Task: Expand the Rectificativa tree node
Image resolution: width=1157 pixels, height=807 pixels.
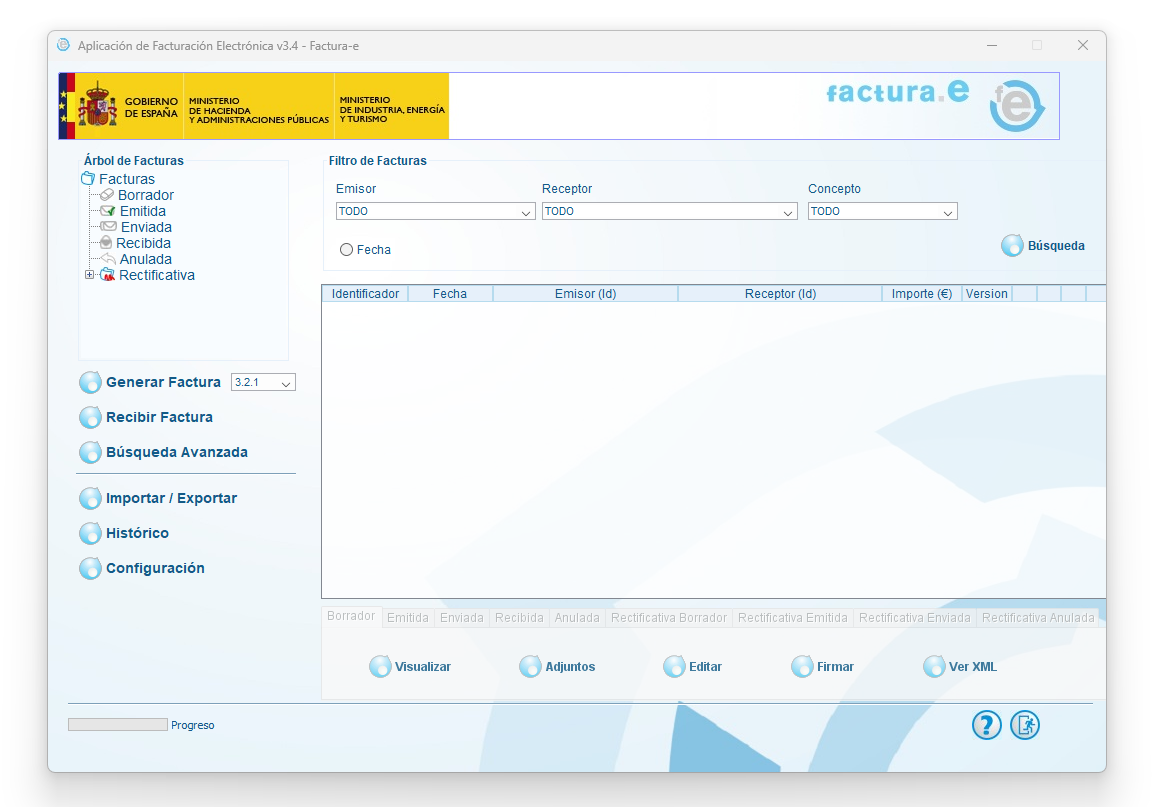Action: coord(89,276)
